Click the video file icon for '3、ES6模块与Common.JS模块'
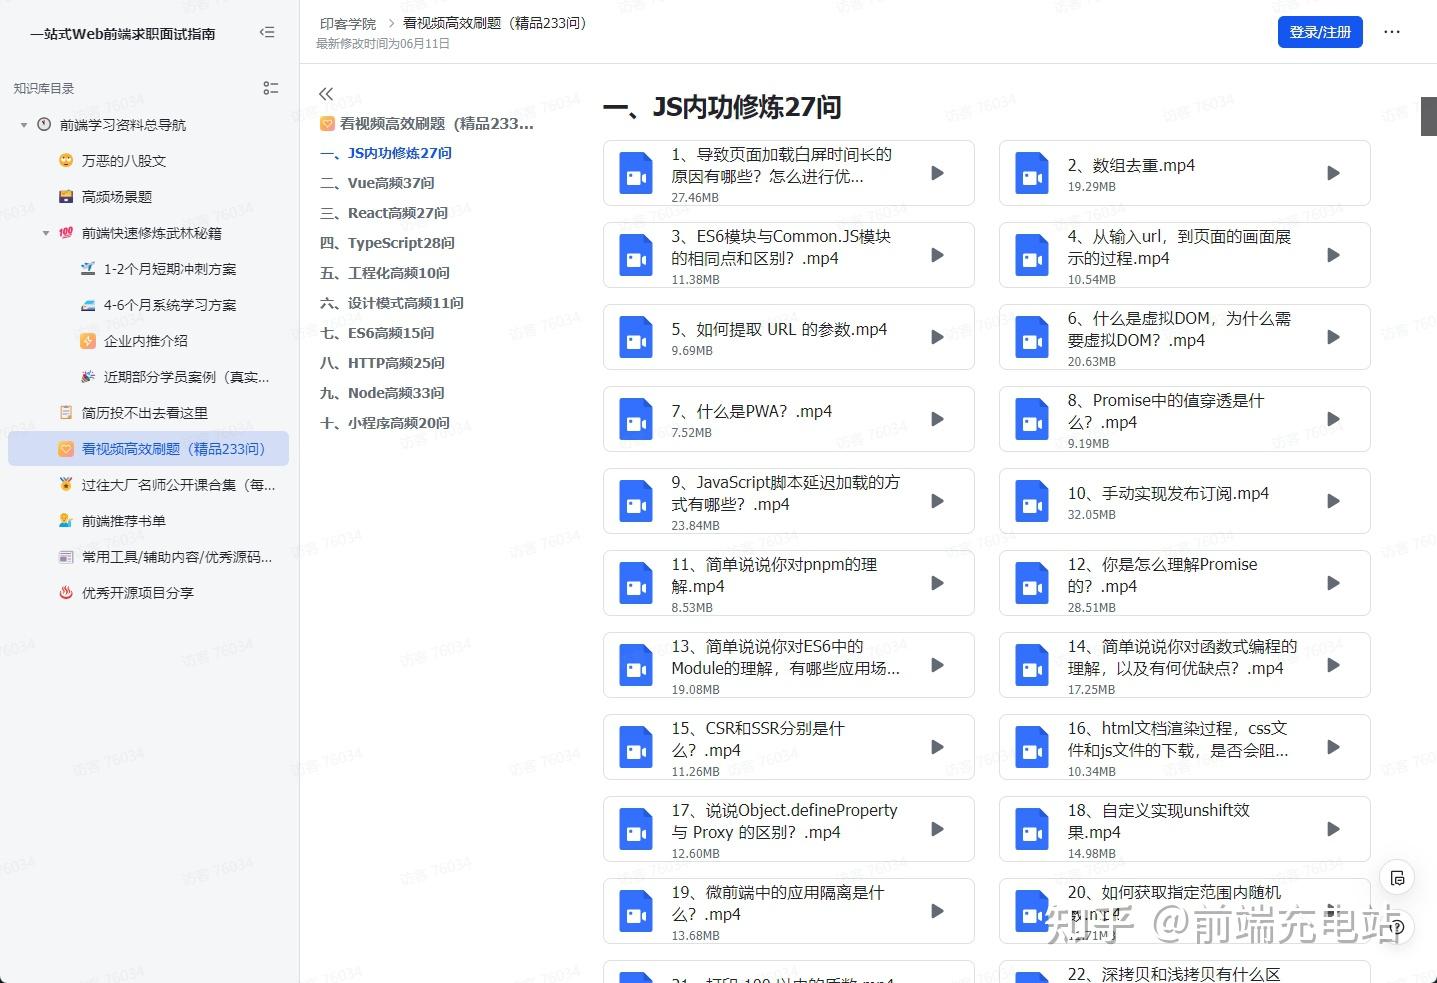The image size is (1437, 983). point(636,256)
